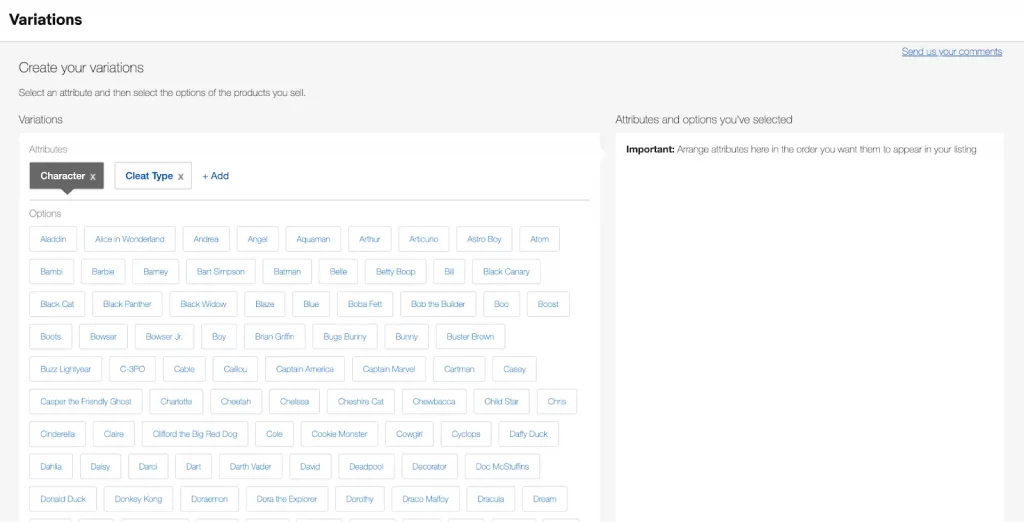Screen dimensions: 1024x522
Task: Choose the Dracula option
Action: (490, 499)
